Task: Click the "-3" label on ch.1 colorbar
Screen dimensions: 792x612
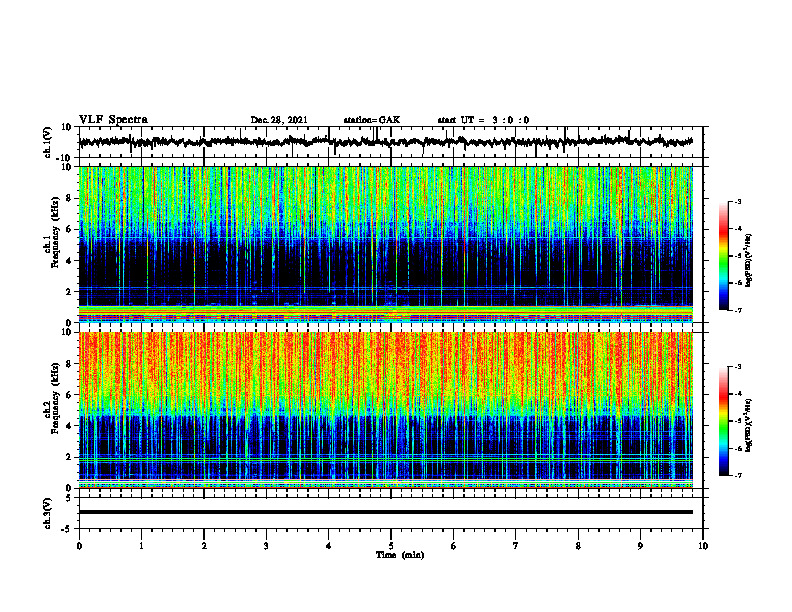Action: (738, 201)
